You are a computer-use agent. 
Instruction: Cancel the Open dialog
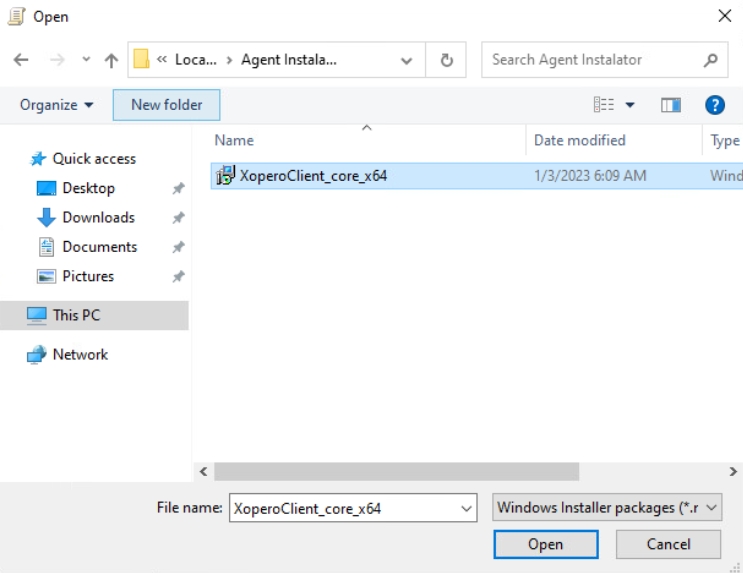click(x=668, y=544)
